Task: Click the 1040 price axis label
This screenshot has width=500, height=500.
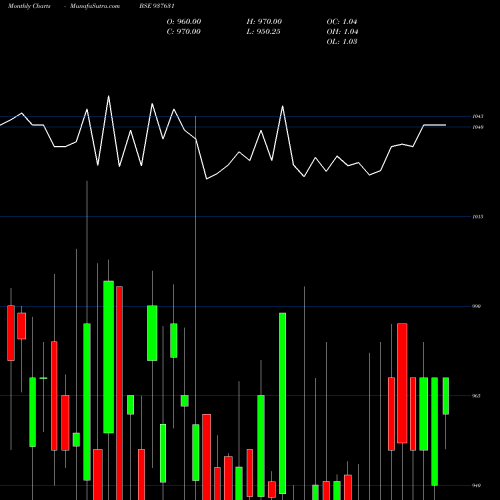Action: 478,127
